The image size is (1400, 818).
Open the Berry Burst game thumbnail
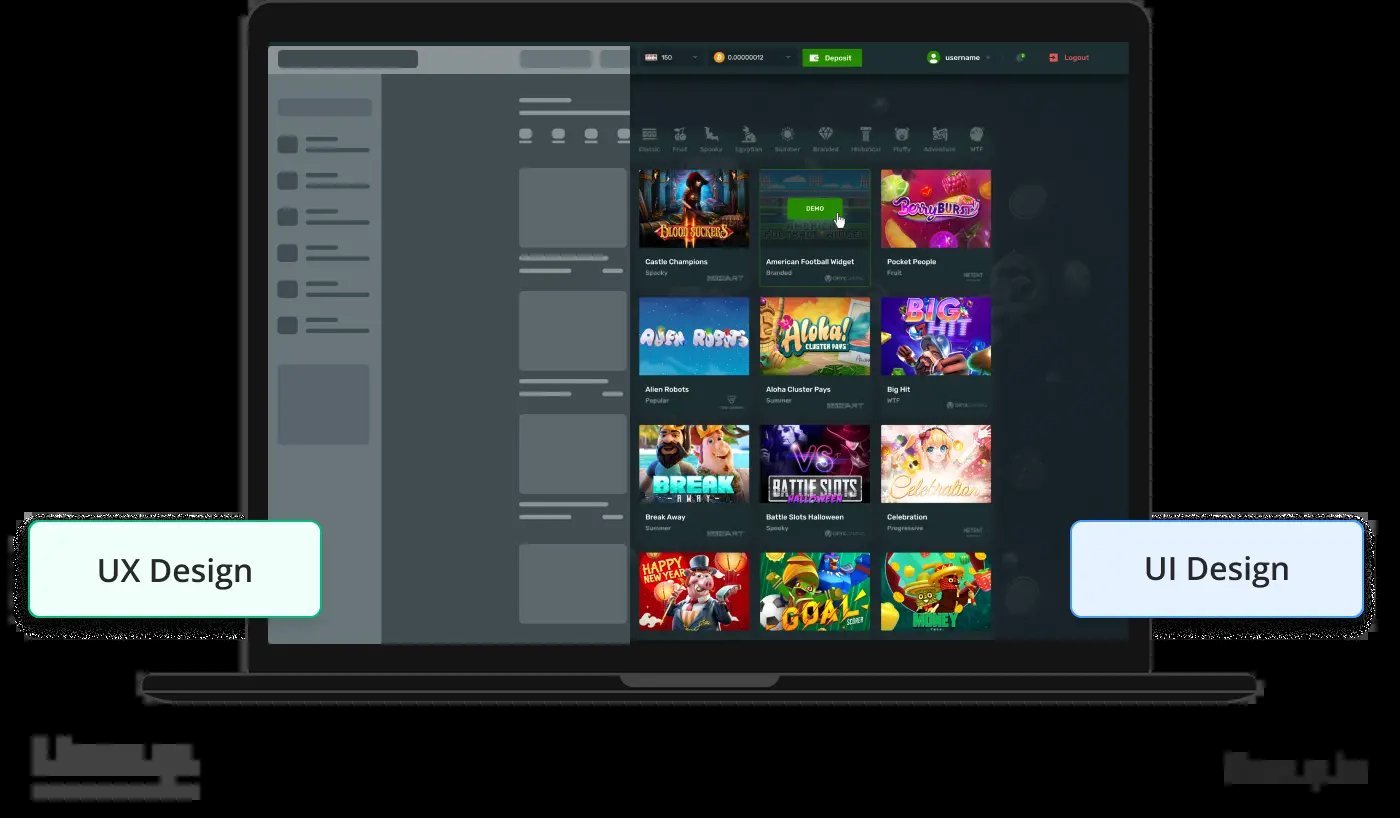(x=936, y=208)
